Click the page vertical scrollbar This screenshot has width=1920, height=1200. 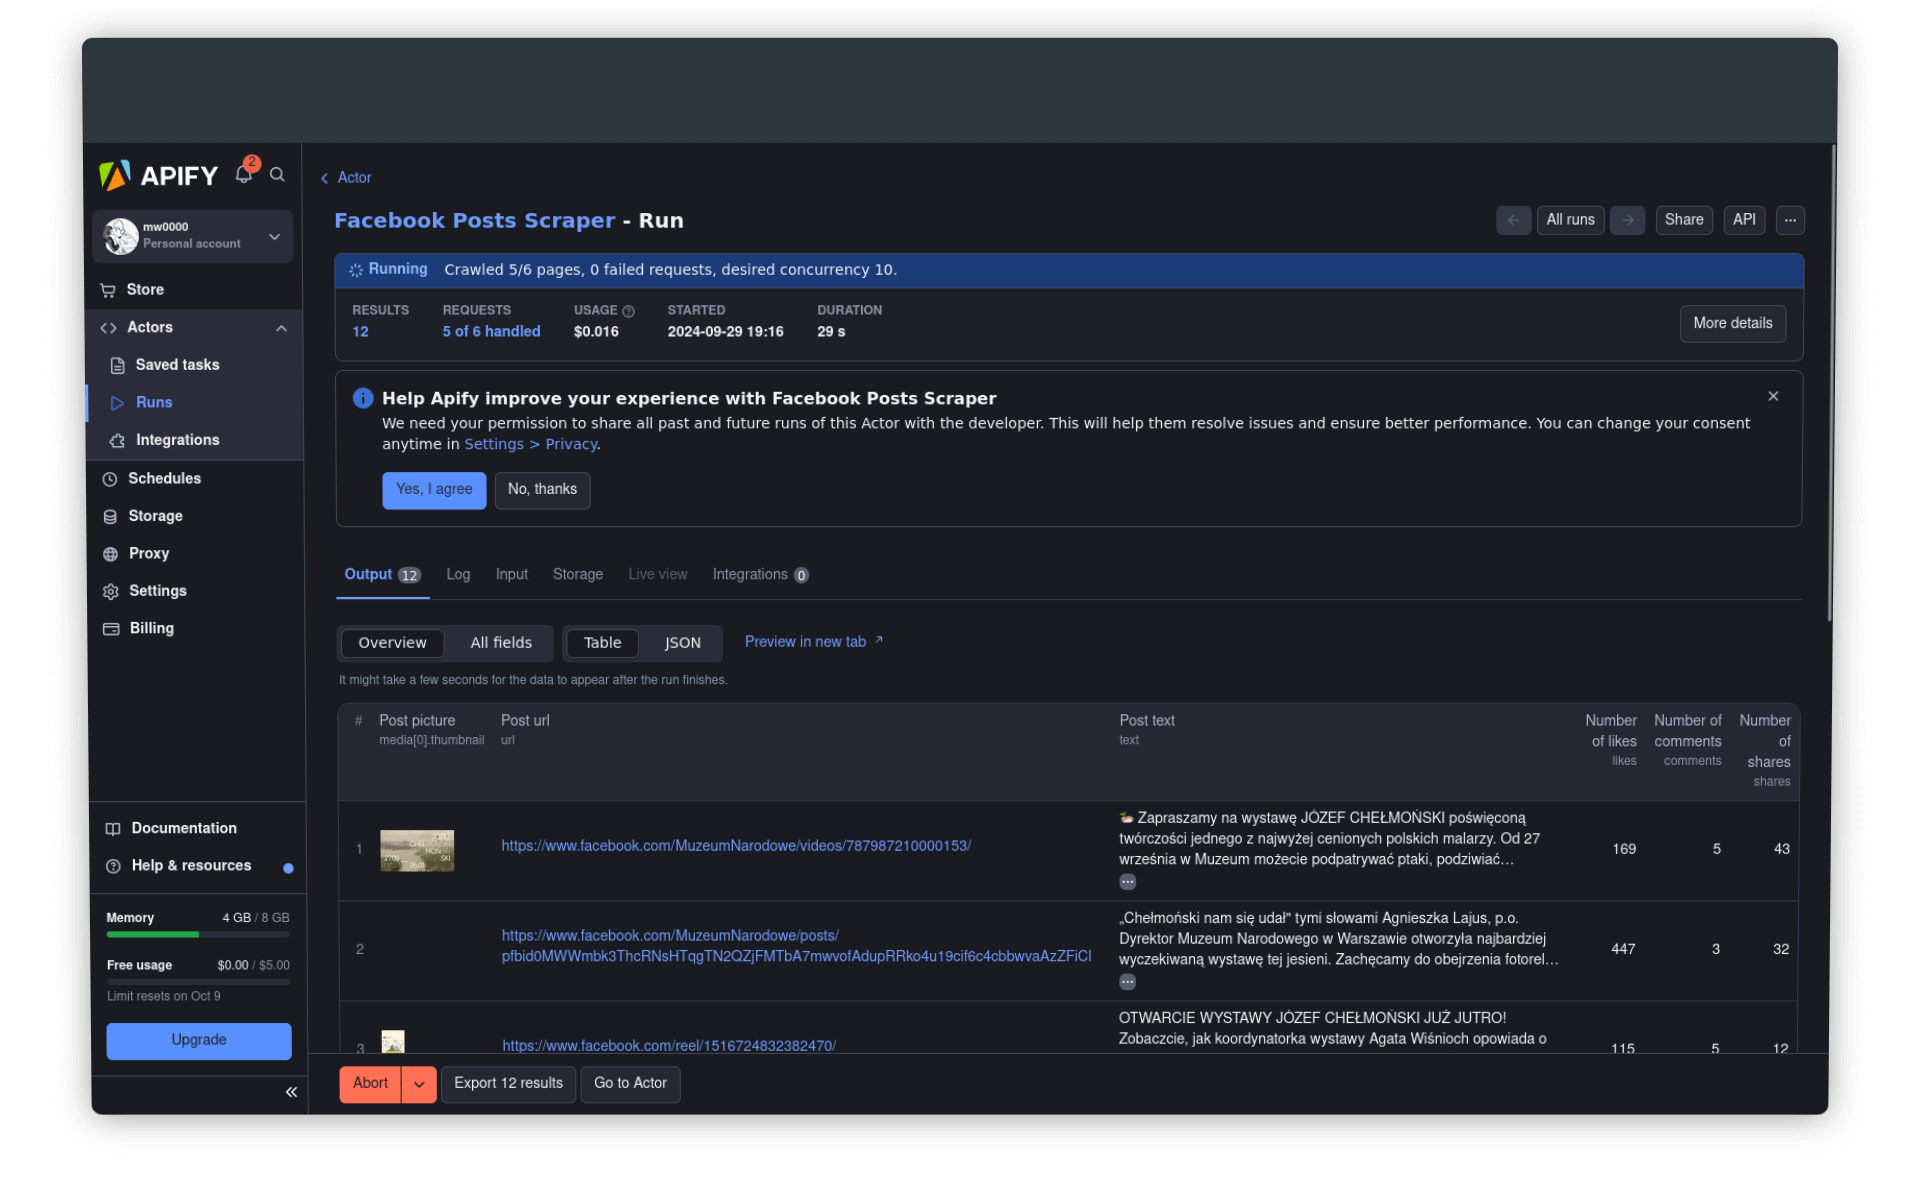click(1831, 384)
